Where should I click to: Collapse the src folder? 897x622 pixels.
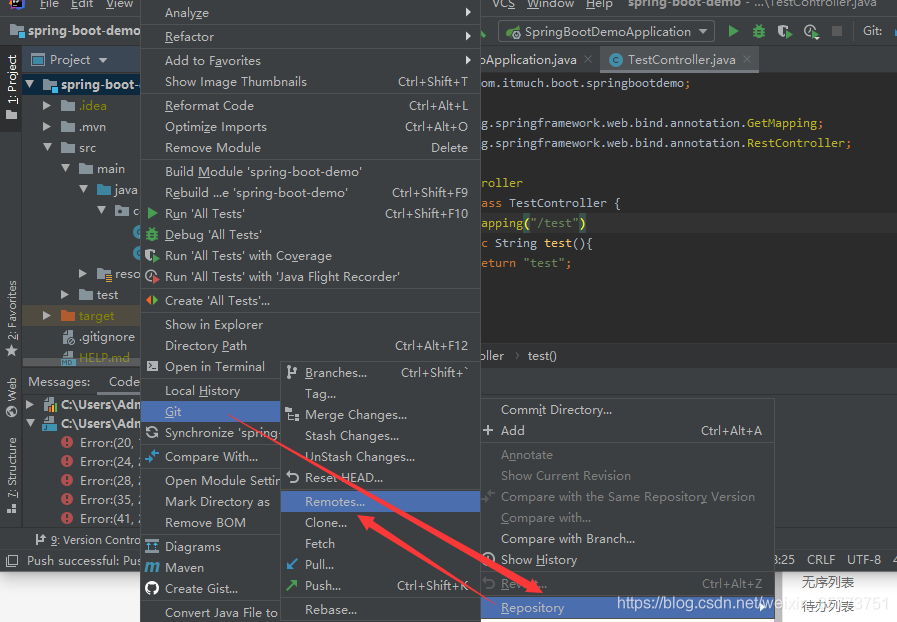[47, 148]
